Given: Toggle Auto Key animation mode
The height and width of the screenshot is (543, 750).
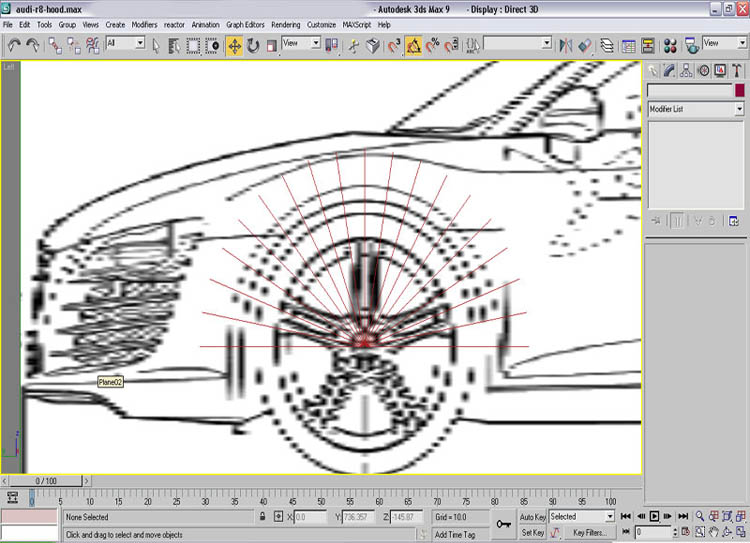Looking at the screenshot, I should (x=533, y=517).
